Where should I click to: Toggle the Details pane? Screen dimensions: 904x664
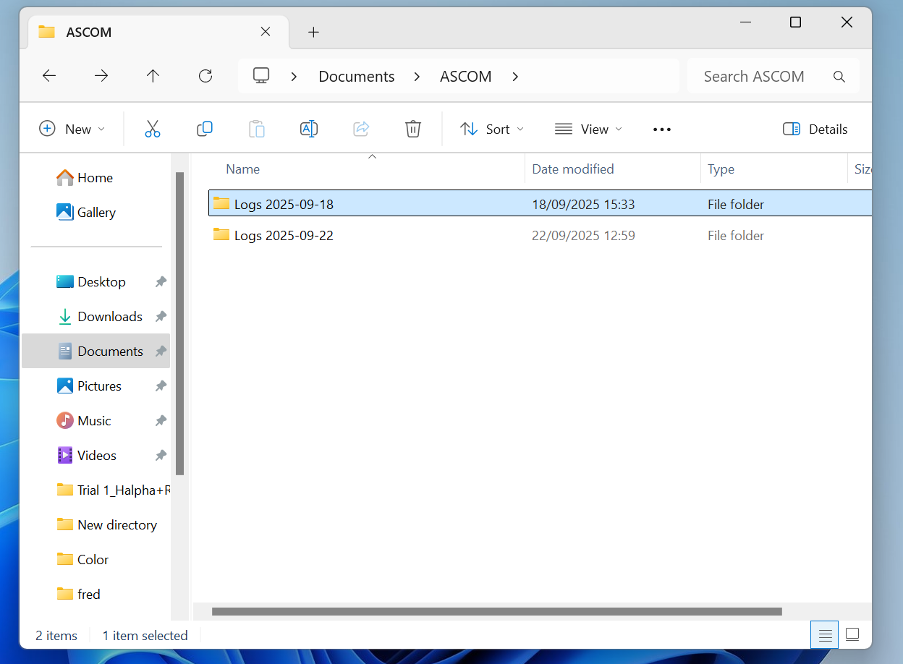[x=815, y=129]
